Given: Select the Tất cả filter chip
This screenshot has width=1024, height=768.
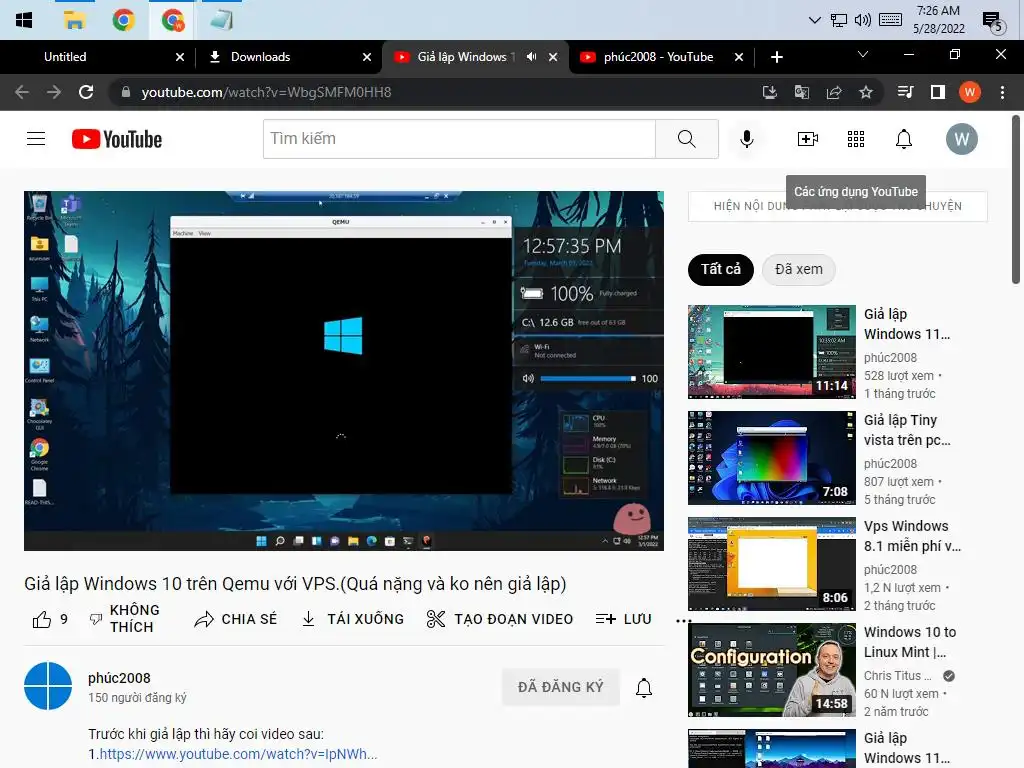Looking at the screenshot, I should pos(720,269).
